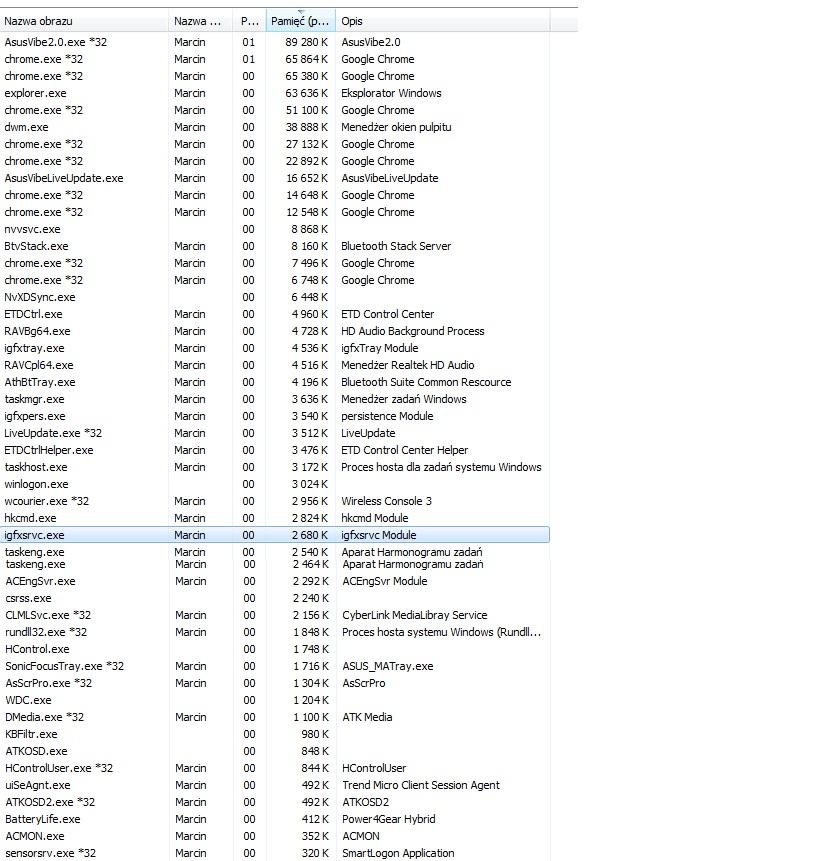Click the 'Opis' description column header
This screenshot has height=861, width=819.
pyautogui.click(x=442, y=21)
